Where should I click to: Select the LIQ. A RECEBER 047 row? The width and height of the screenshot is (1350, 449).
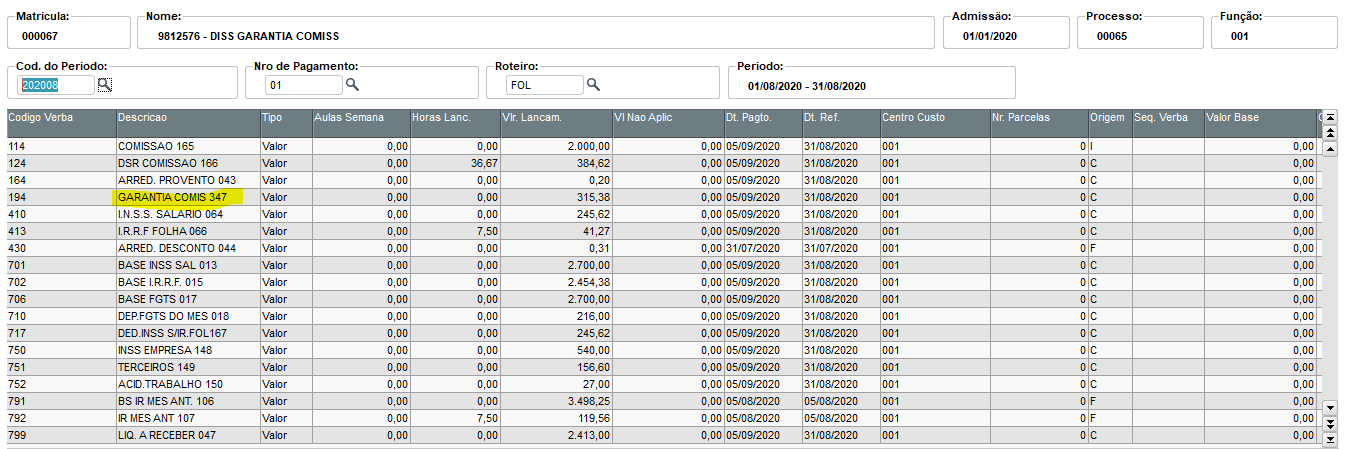(x=662, y=435)
